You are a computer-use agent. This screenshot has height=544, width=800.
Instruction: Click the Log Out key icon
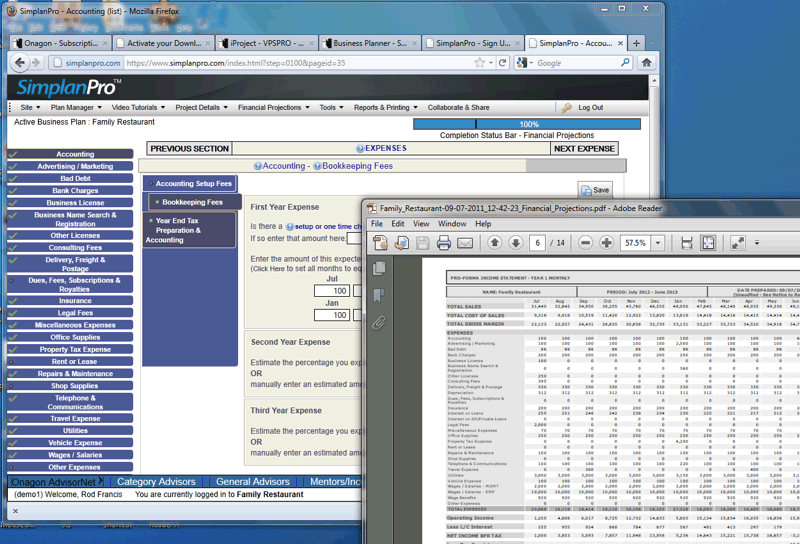(566, 108)
